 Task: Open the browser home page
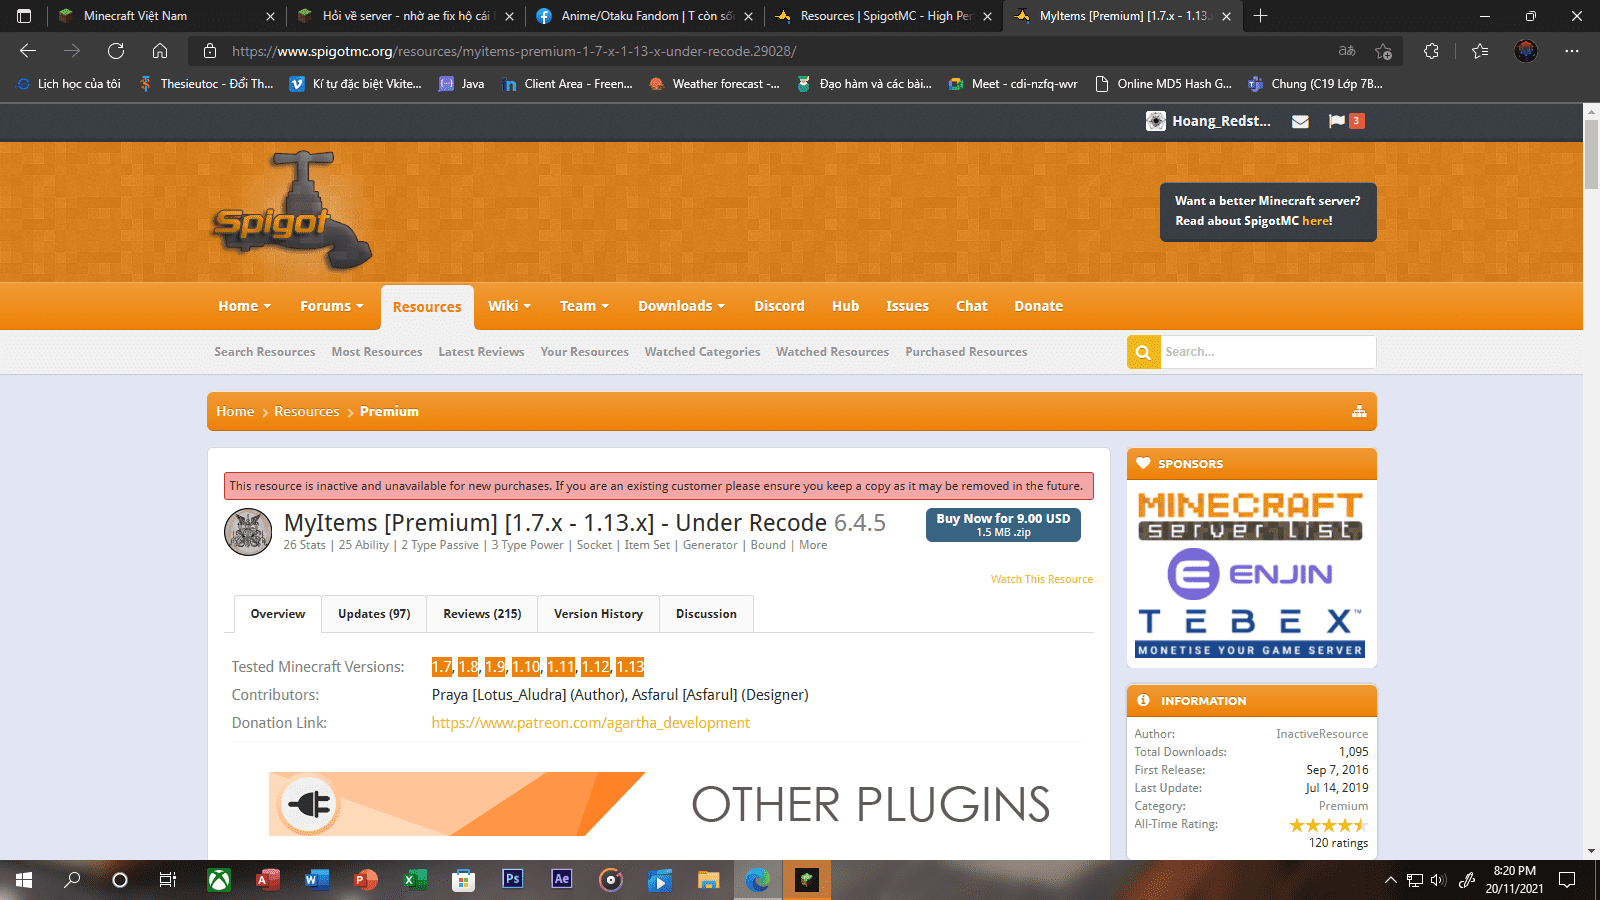pos(160,51)
